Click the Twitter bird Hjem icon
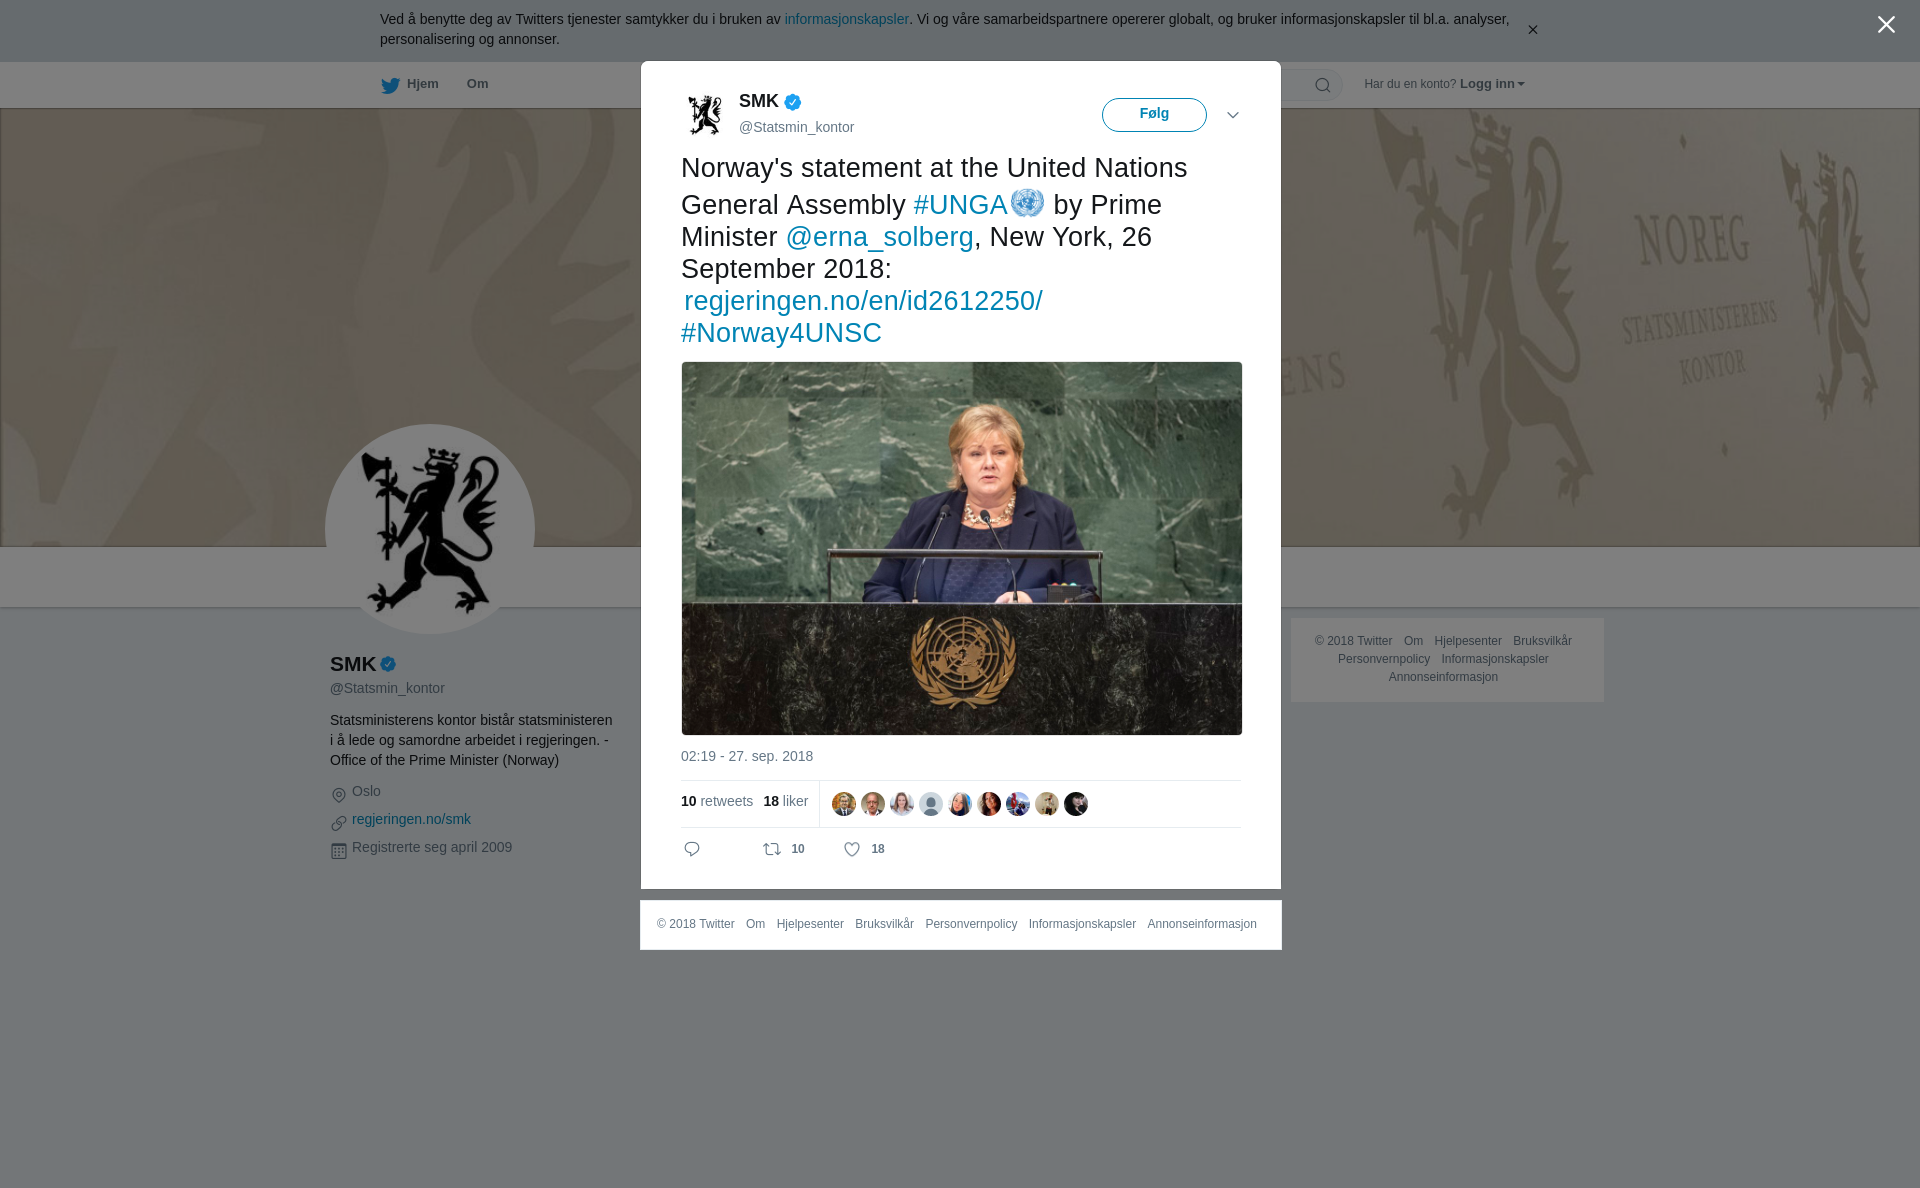 (390, 85)
